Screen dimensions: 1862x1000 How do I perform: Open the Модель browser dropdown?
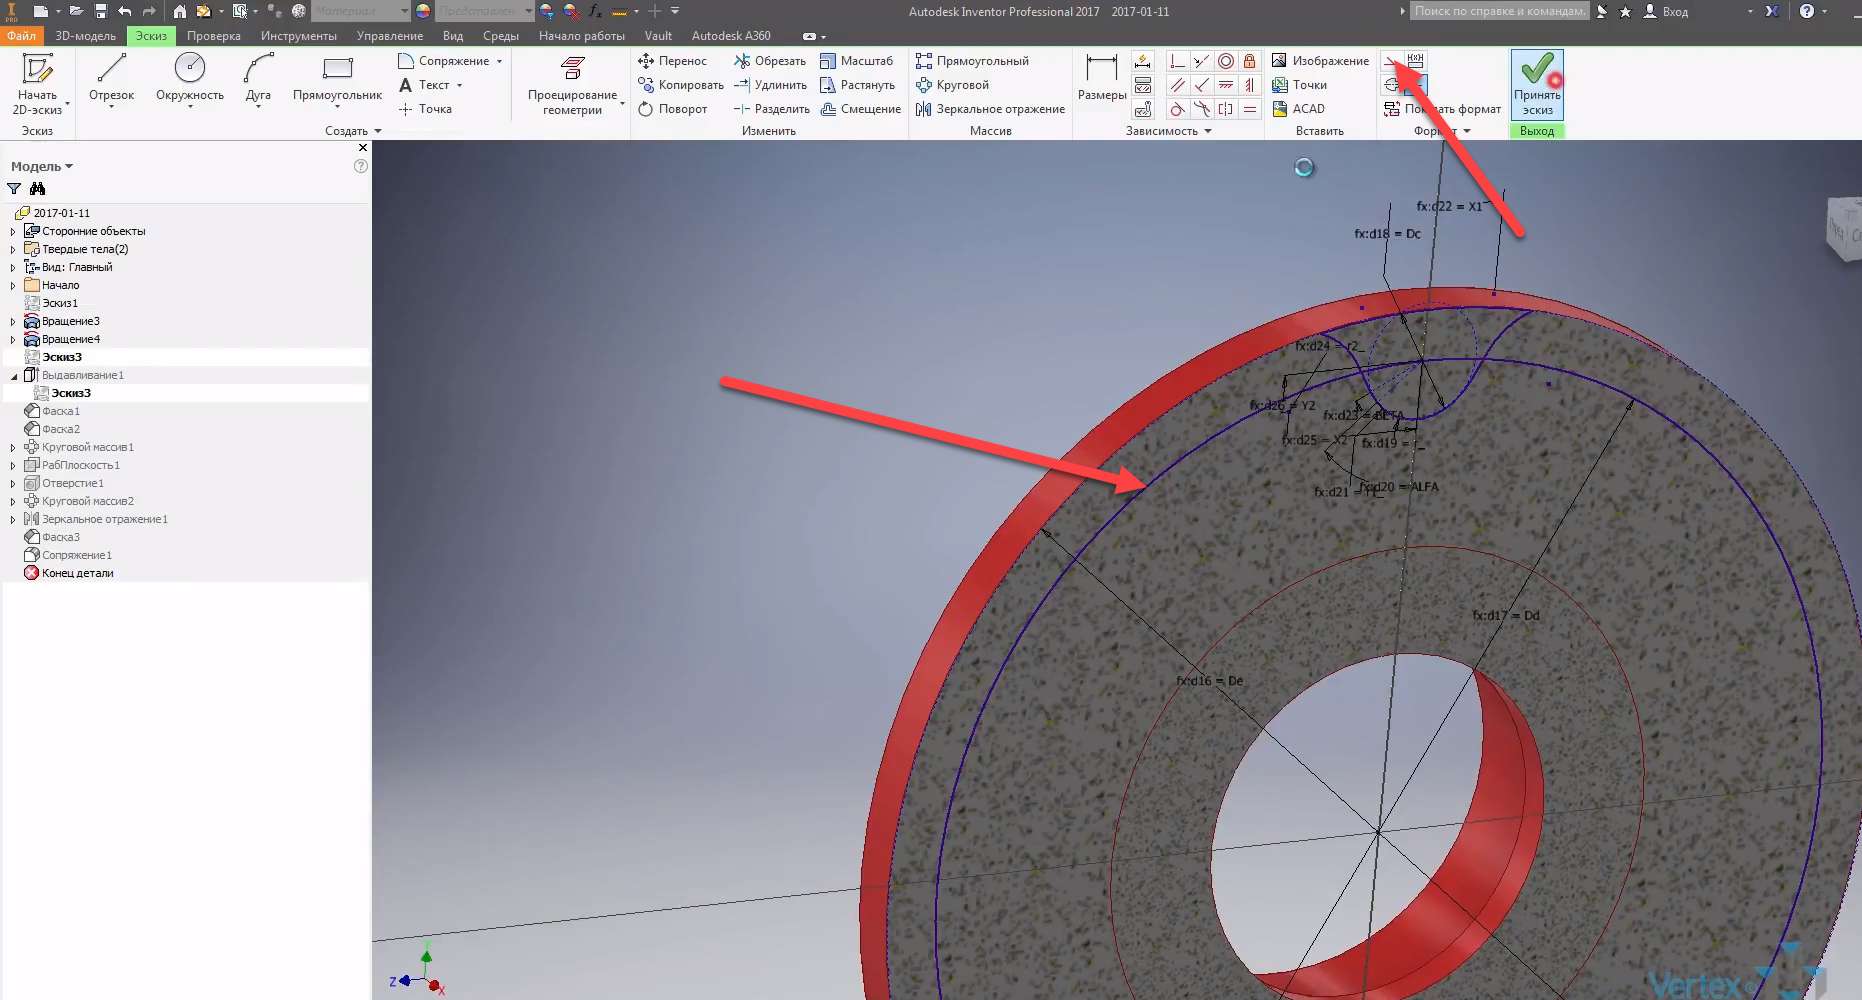click(42, 166)
